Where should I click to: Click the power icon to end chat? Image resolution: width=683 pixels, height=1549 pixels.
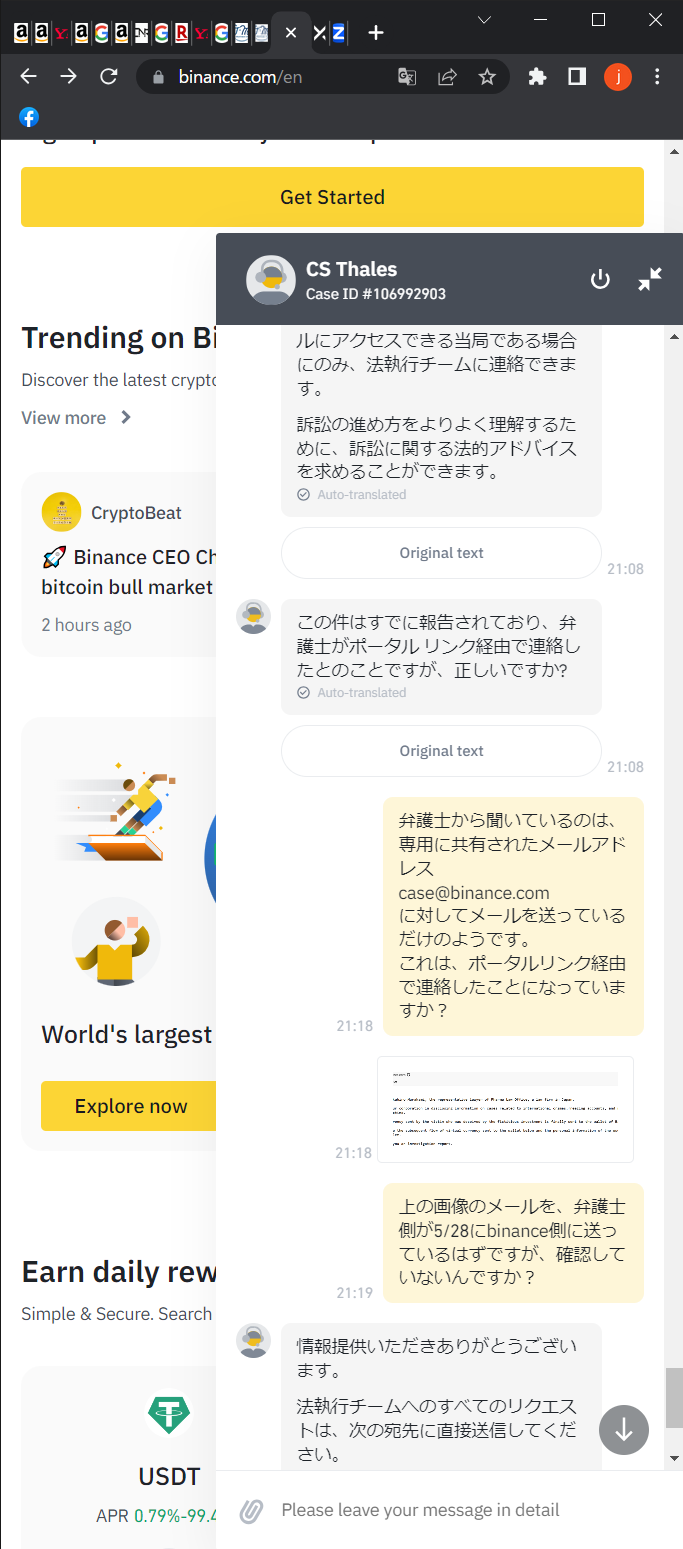[600, 280]
